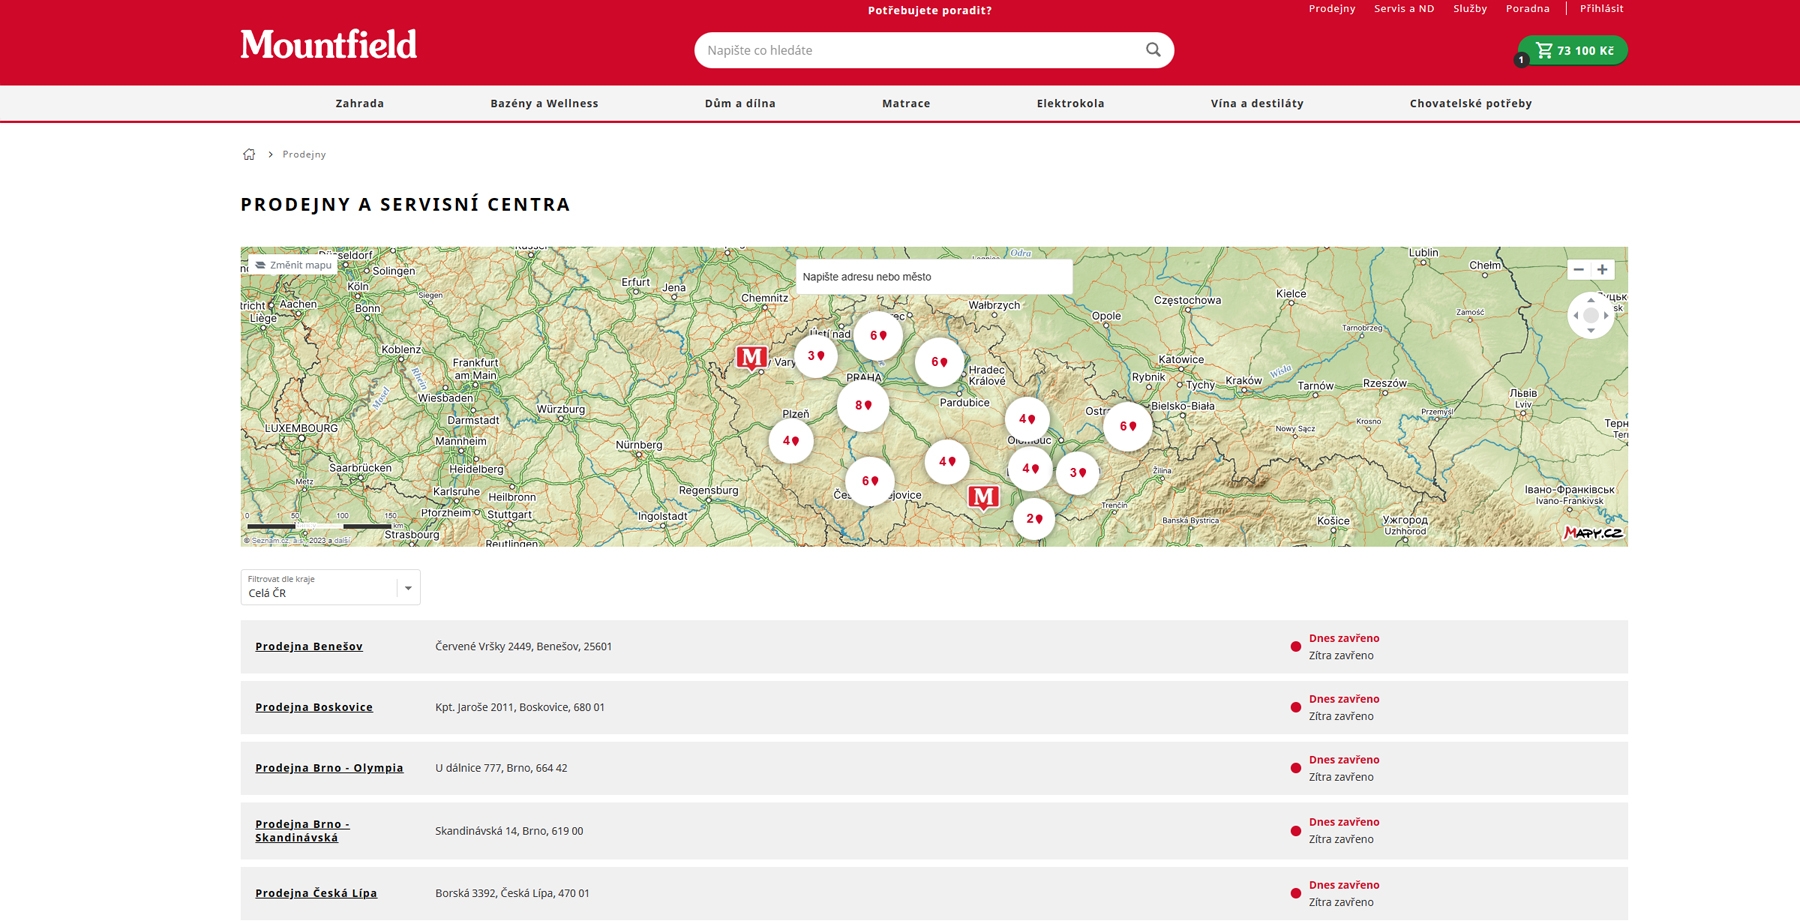Open the cluster of 4 stores south of Pardubice

pos(947,461)
